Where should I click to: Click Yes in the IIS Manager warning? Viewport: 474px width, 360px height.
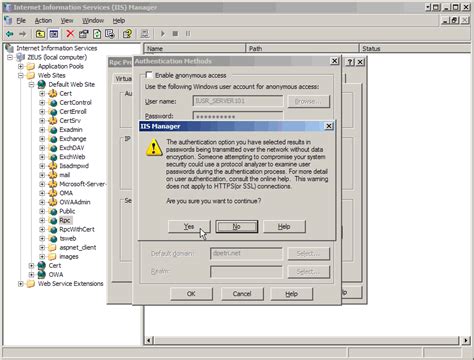point(189,227)
